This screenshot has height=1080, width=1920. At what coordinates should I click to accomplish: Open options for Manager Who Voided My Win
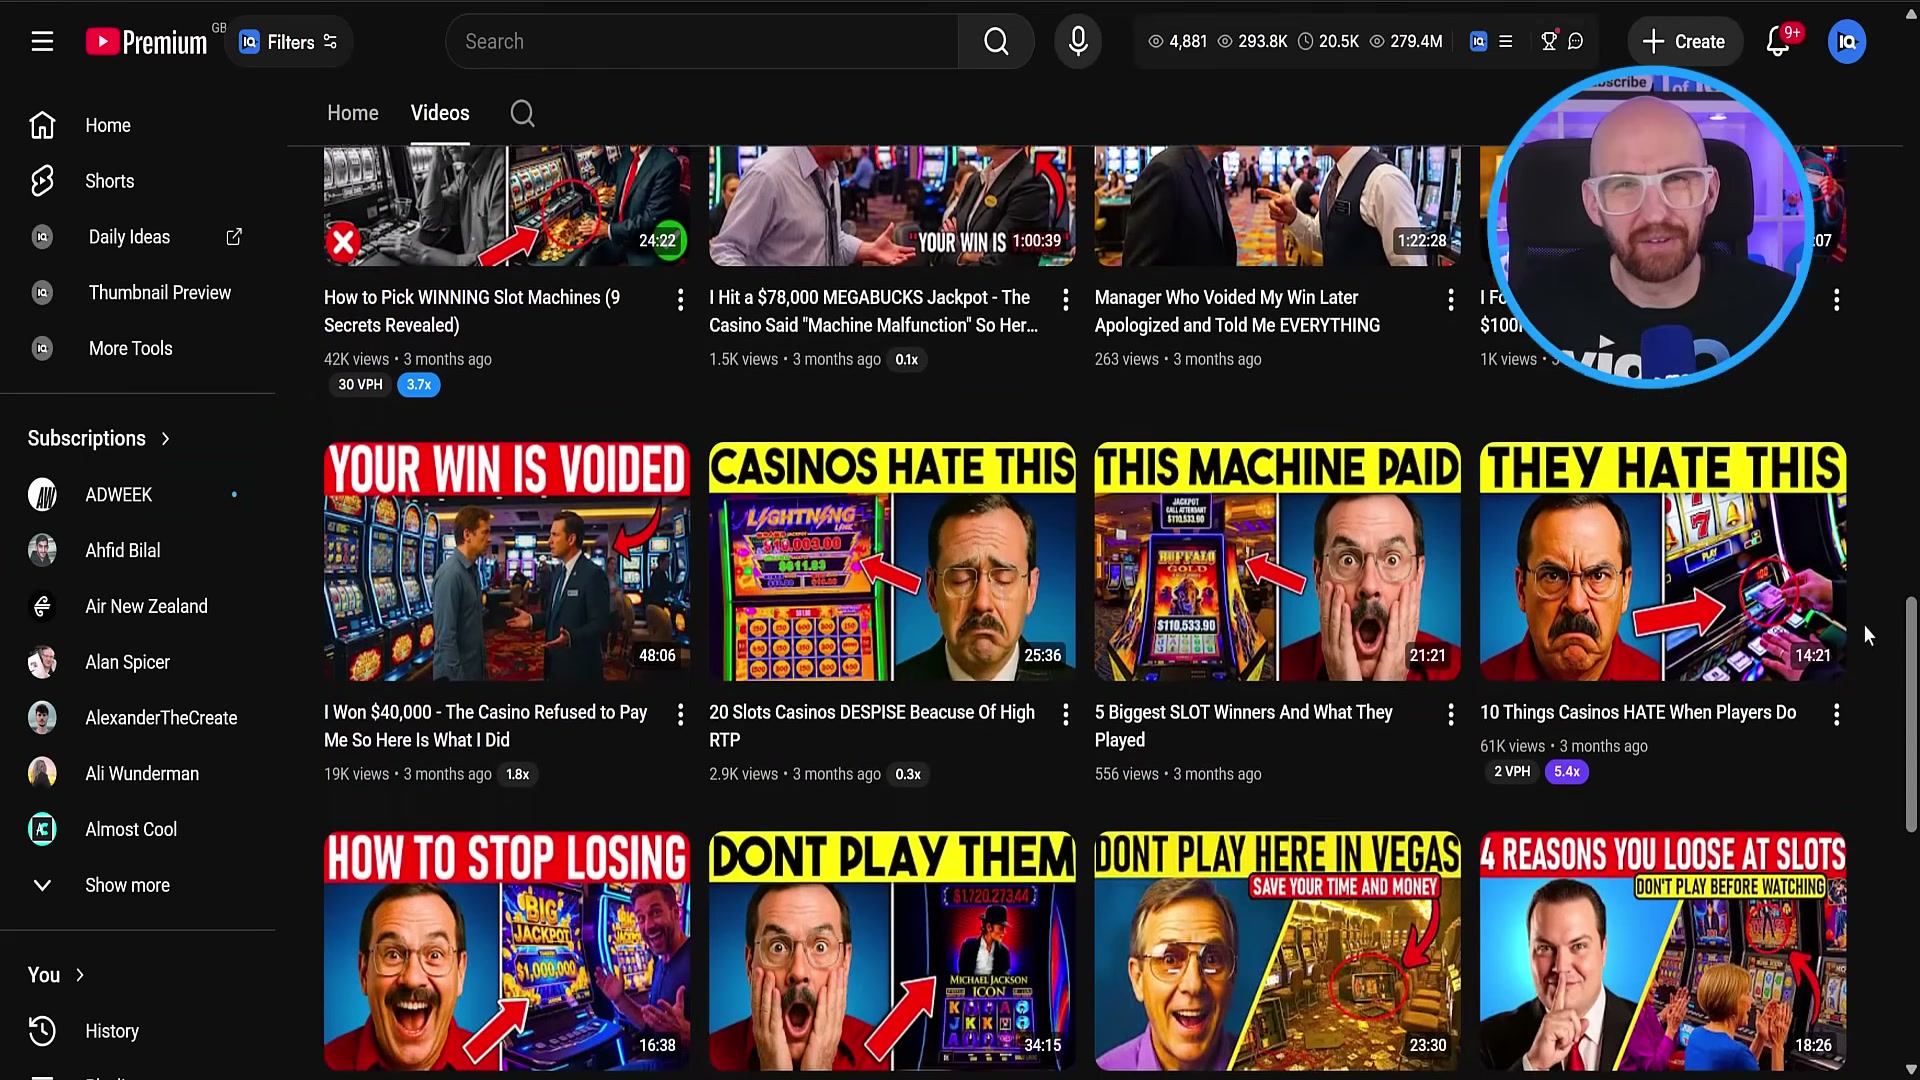click(x=1451, y=299)
